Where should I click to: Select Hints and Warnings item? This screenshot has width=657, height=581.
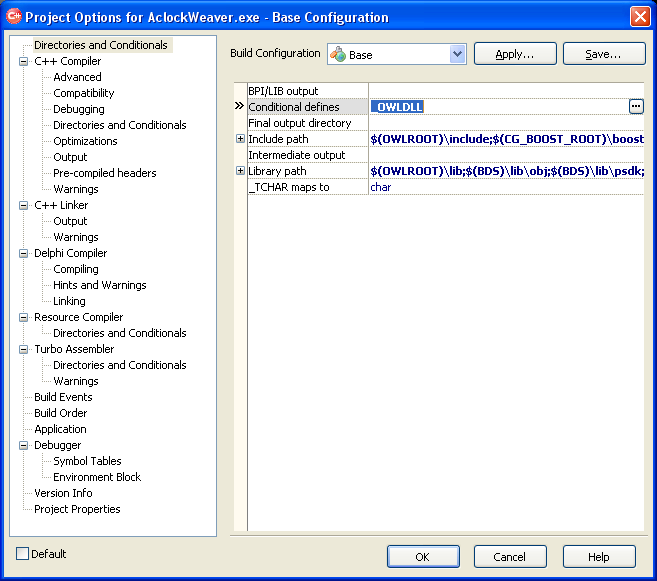[x=100, y=285]
